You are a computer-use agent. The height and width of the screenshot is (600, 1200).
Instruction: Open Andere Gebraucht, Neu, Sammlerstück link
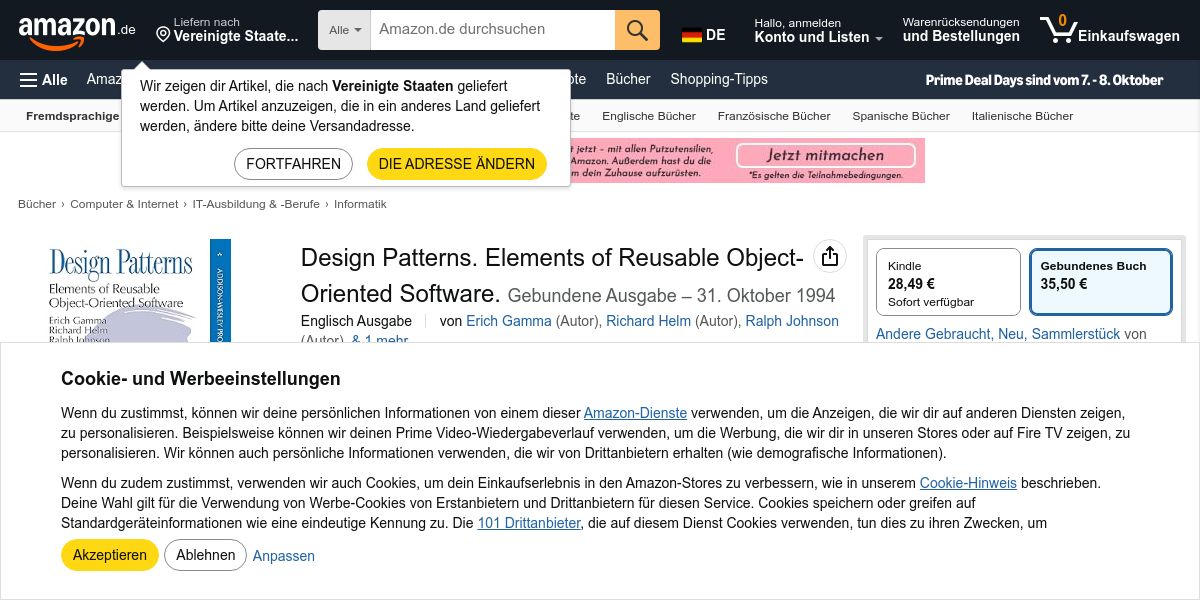coord(998,334)
